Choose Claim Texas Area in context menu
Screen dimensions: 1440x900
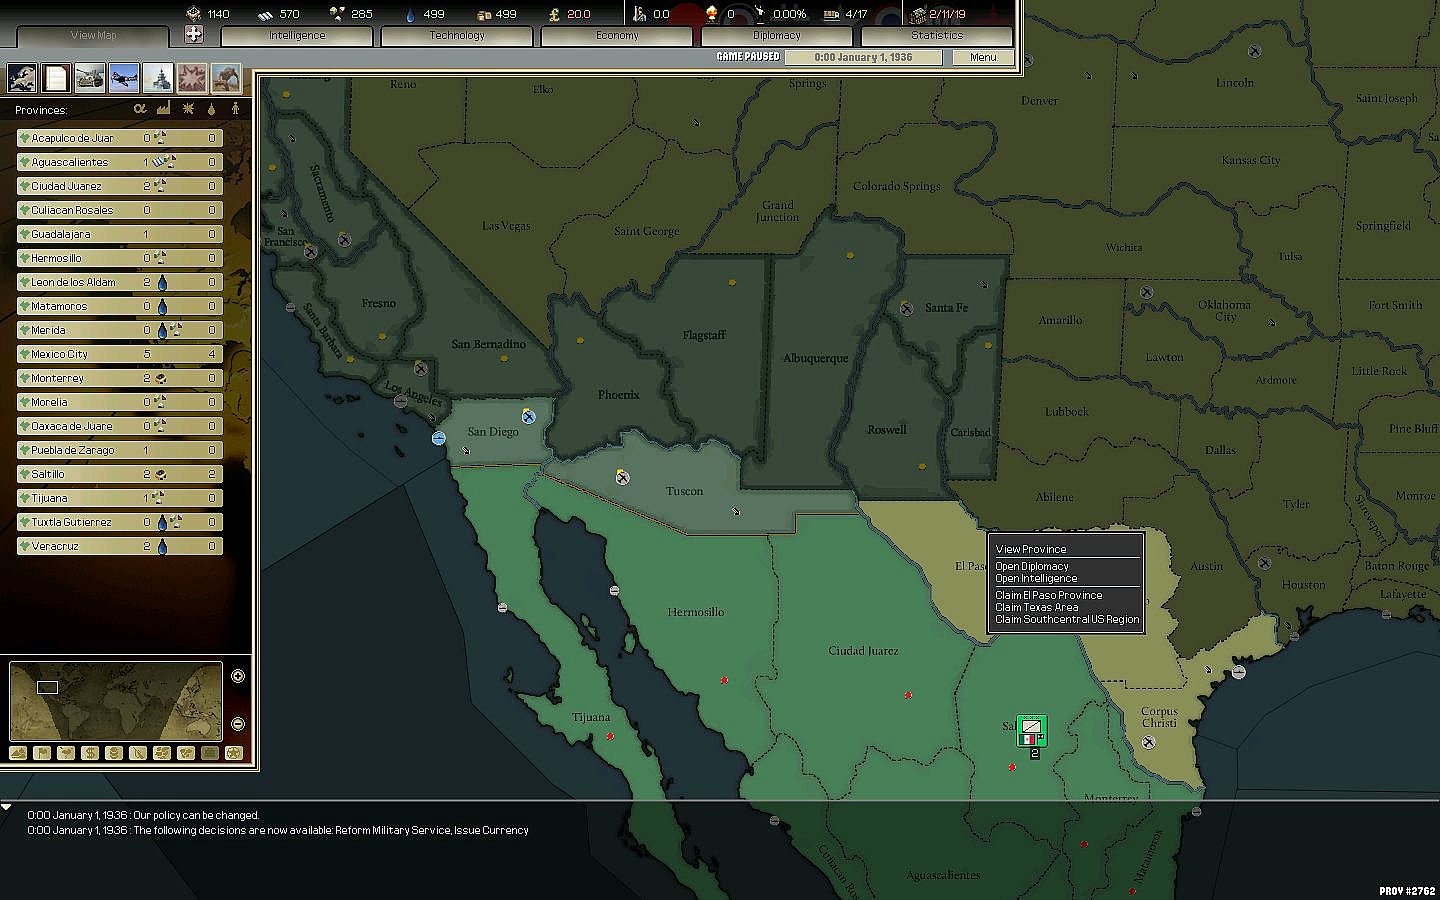(x=1037, y=607)
